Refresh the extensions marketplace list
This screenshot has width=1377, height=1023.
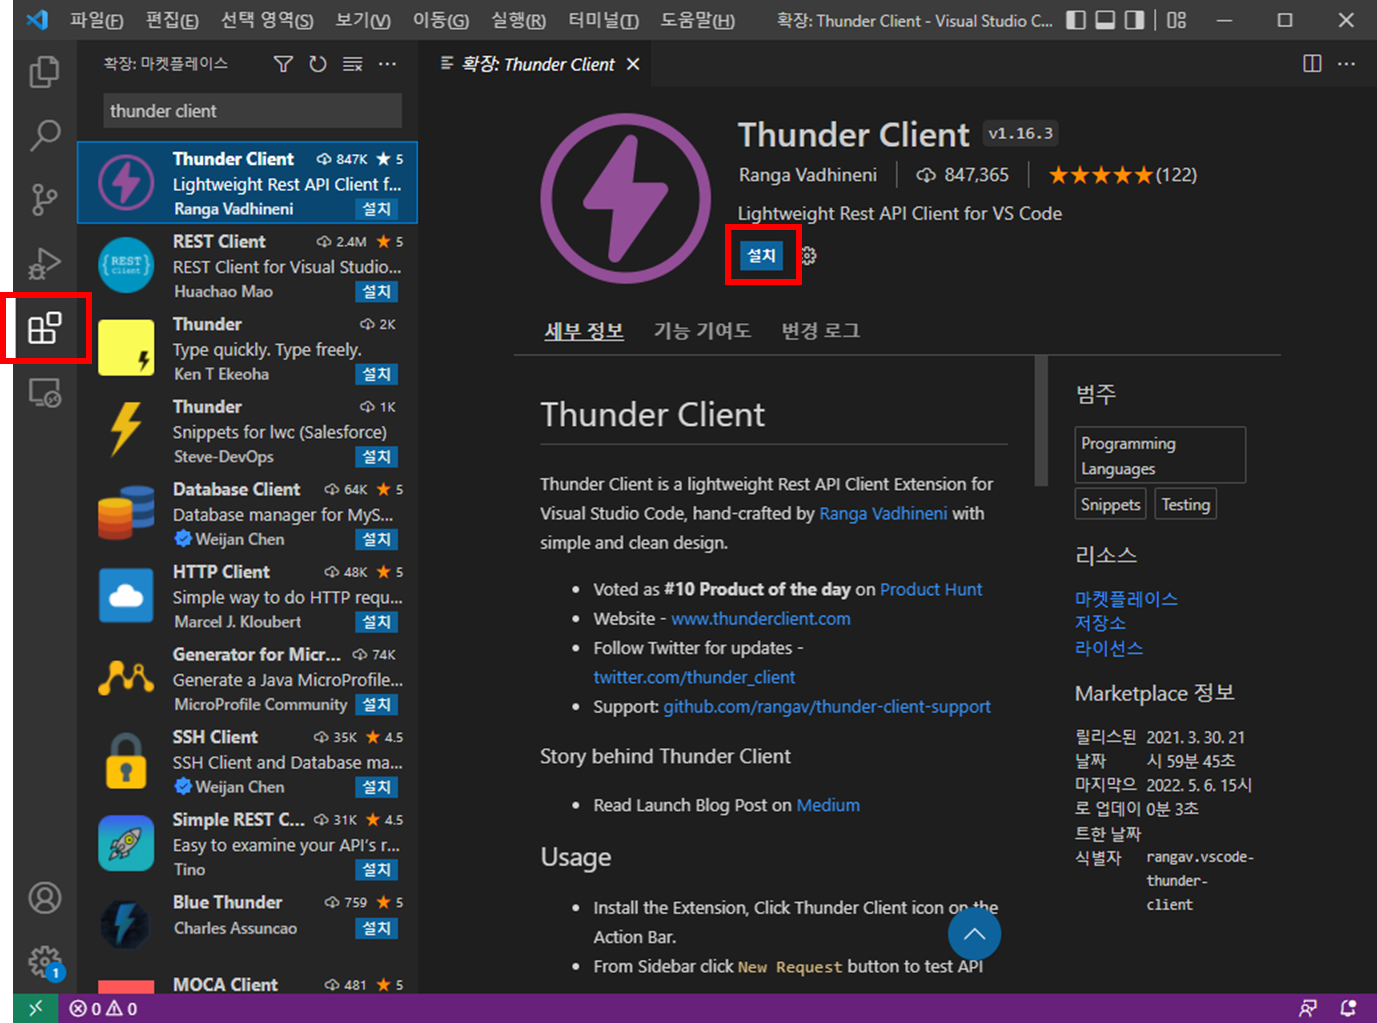318,64
